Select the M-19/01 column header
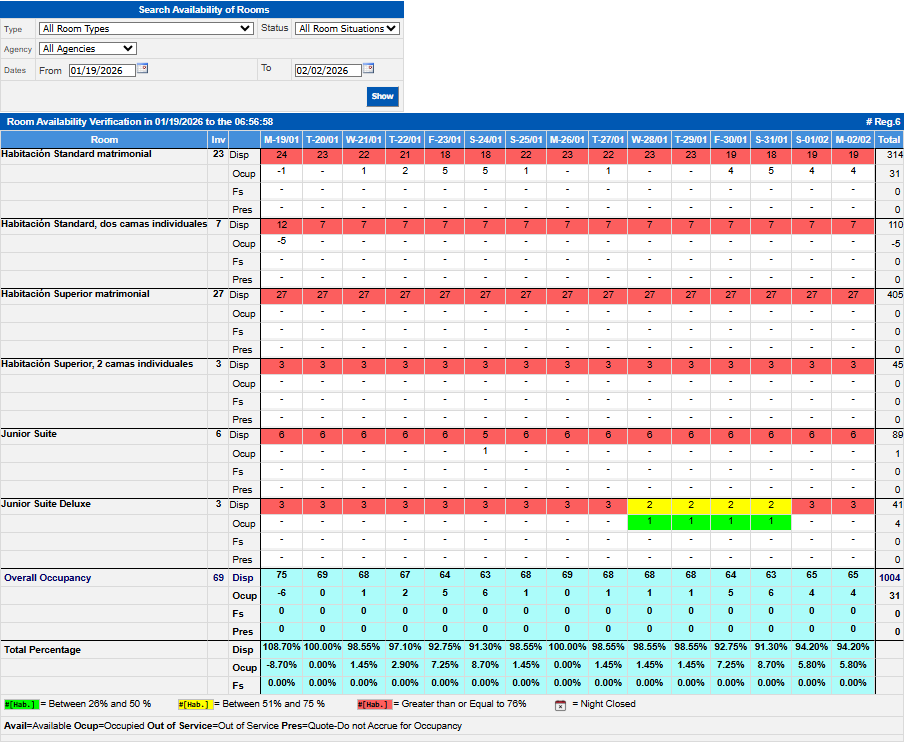The width and height of the screenshot is (906, 745). (x=281, y=140)
